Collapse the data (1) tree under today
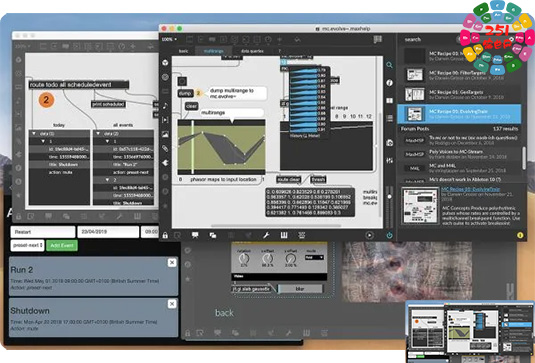535x363 pixels. [34, 134]
